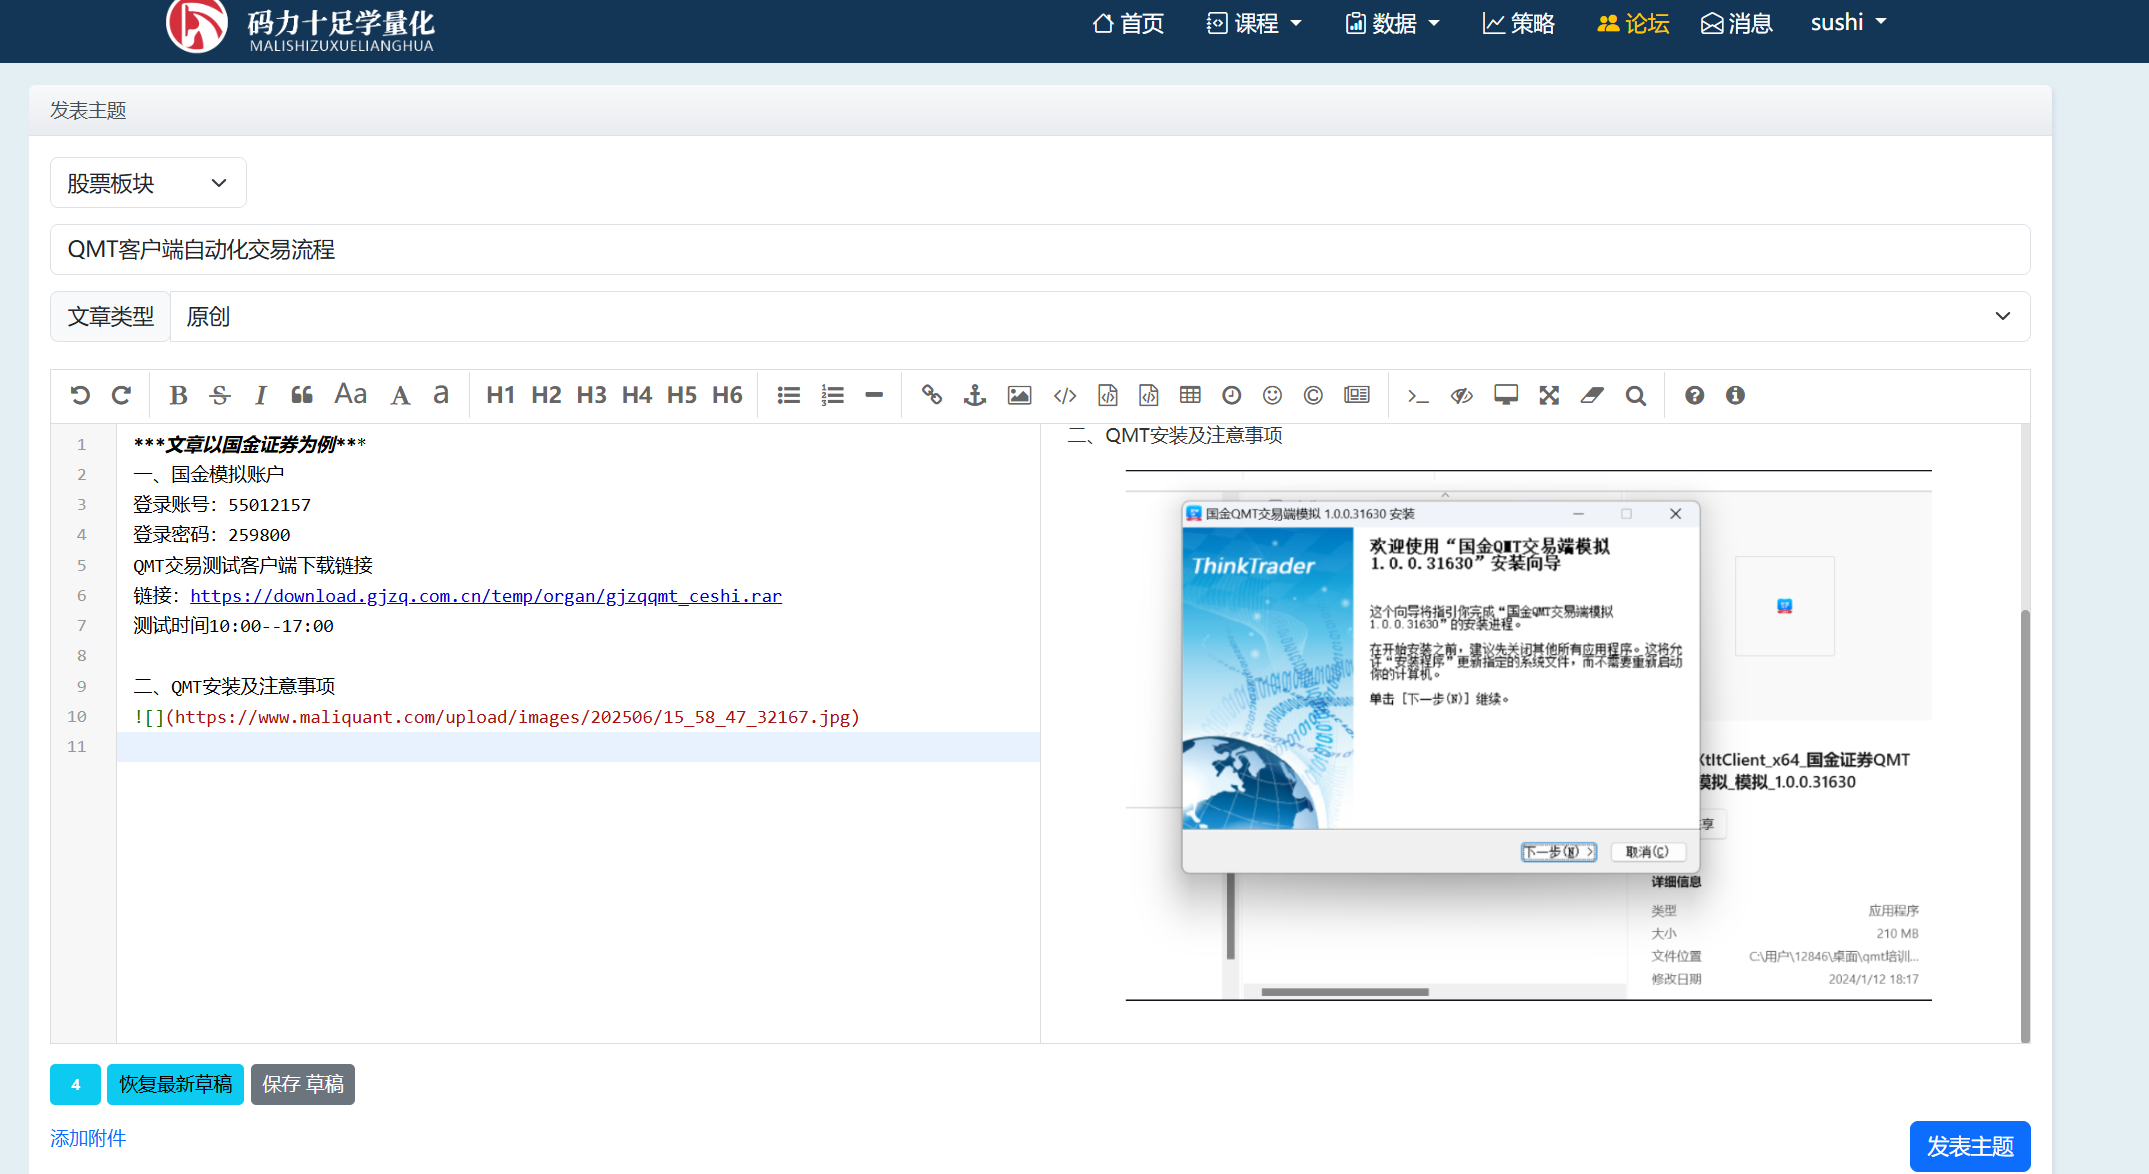Screen dimensions: 2149x1174
Task: Click 恢复最新草稿 button
Action: point(175,1084)
